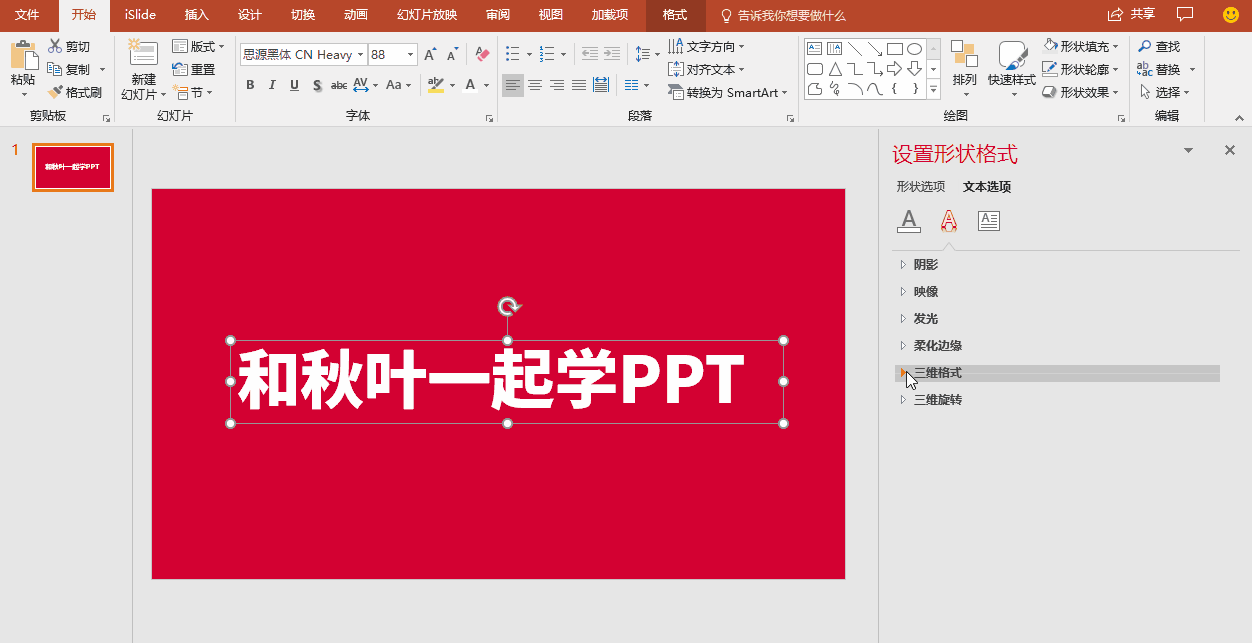
Task: Toggle strikethrough abc button
Action: pos(339,85)
